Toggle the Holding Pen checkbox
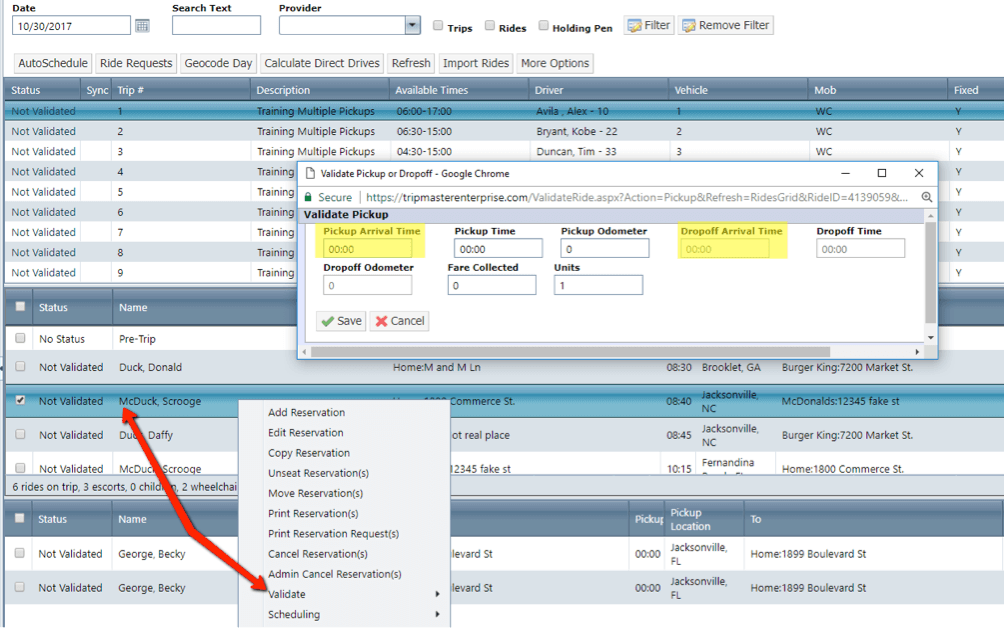Viewport: 1005px width, 628px height. pyautogui.click(x=543, y=26)
